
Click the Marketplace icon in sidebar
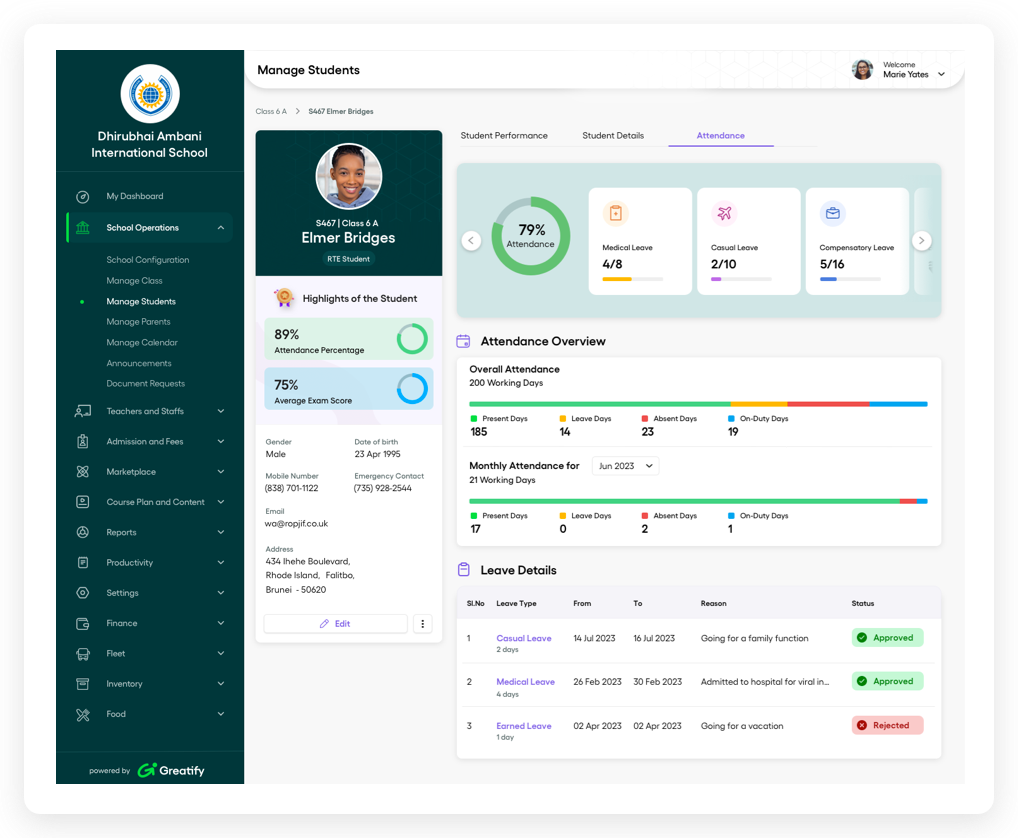83,472
